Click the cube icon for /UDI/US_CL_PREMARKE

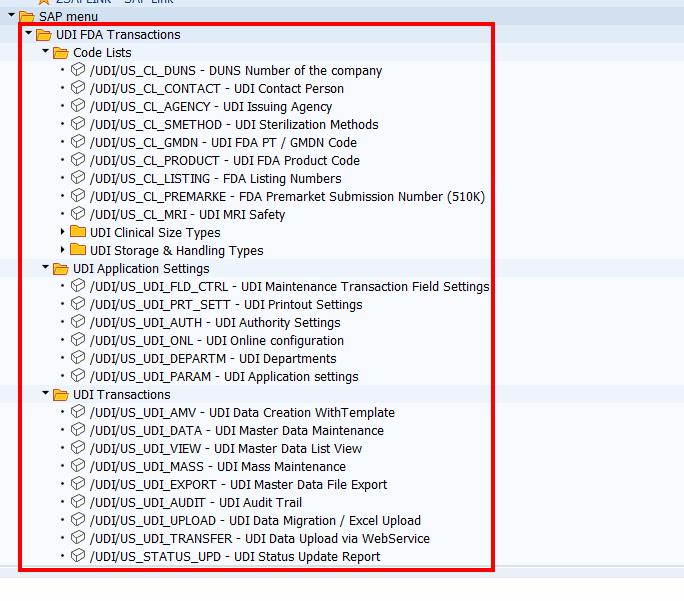tap(78, 196)
